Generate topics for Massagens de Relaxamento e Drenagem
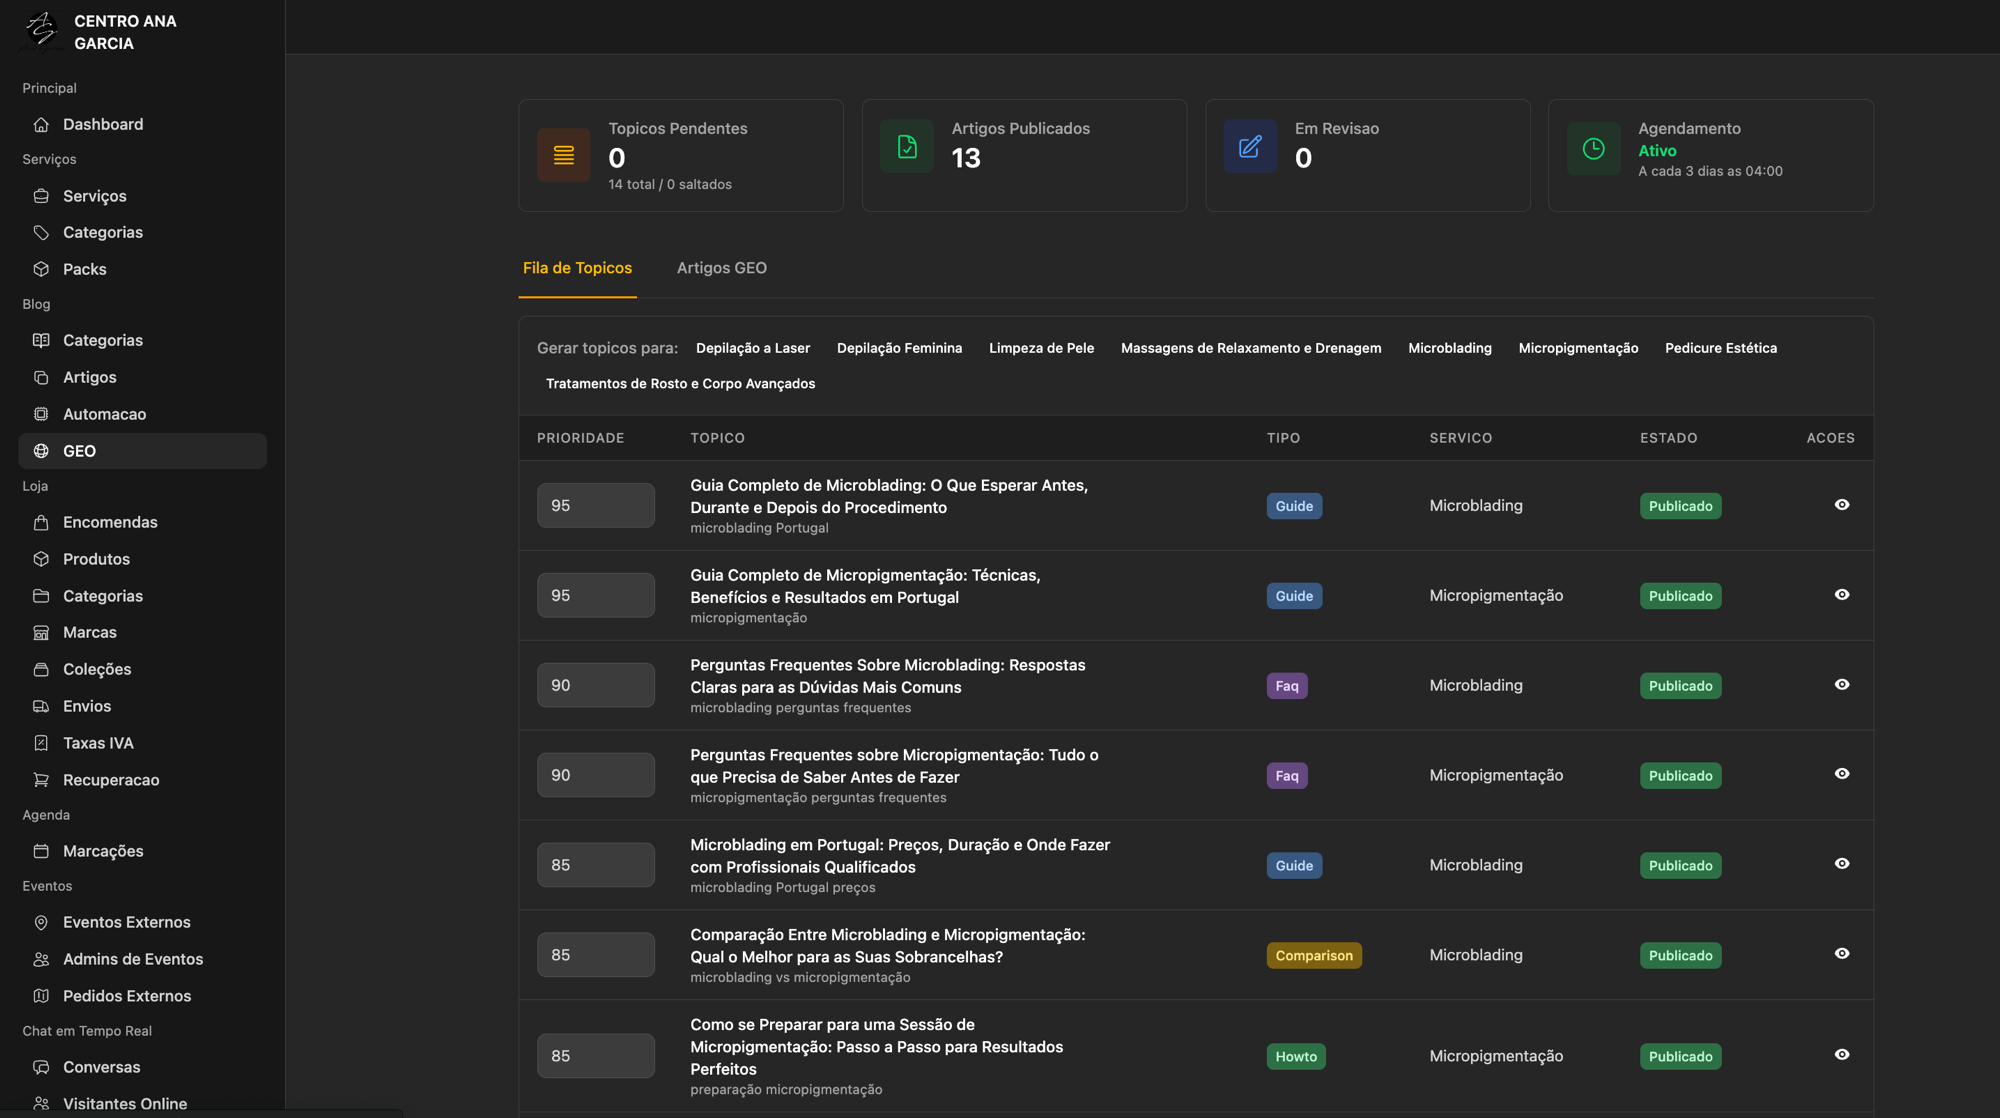Viewport: 2000px width, 1118px height. pos(1251,349)
